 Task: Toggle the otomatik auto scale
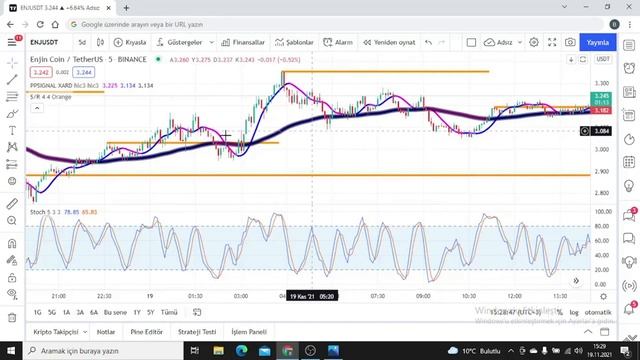click(x=598, y=312)
